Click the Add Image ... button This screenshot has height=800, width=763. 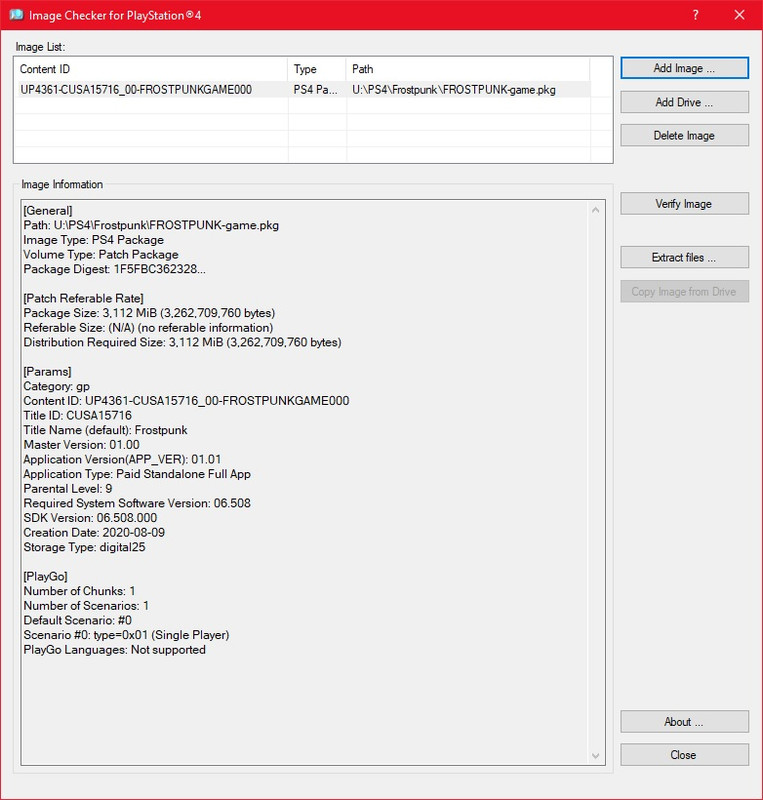(684, 68)
